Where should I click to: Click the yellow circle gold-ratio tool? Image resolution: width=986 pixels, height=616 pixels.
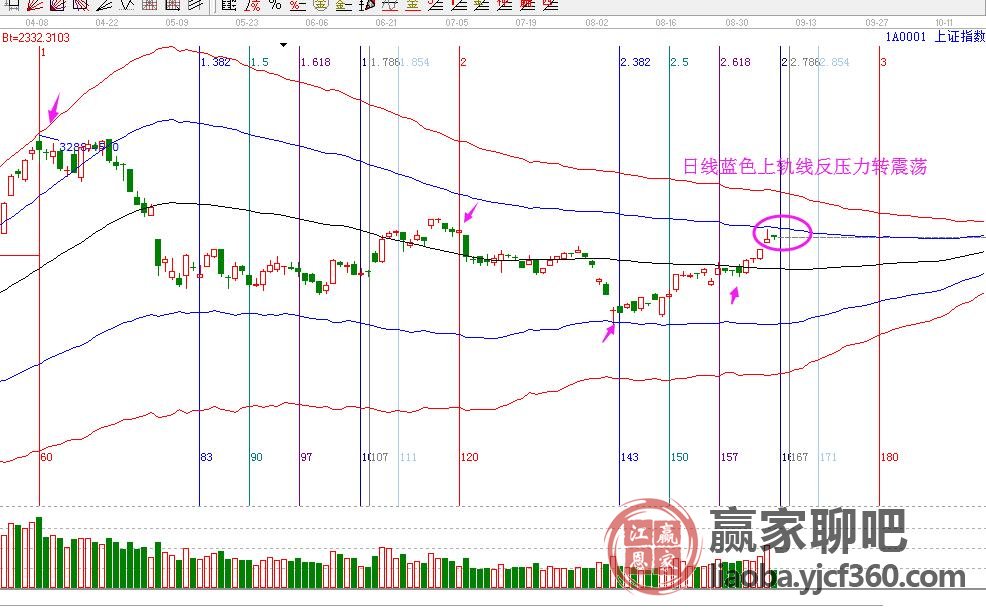(321, 5)
